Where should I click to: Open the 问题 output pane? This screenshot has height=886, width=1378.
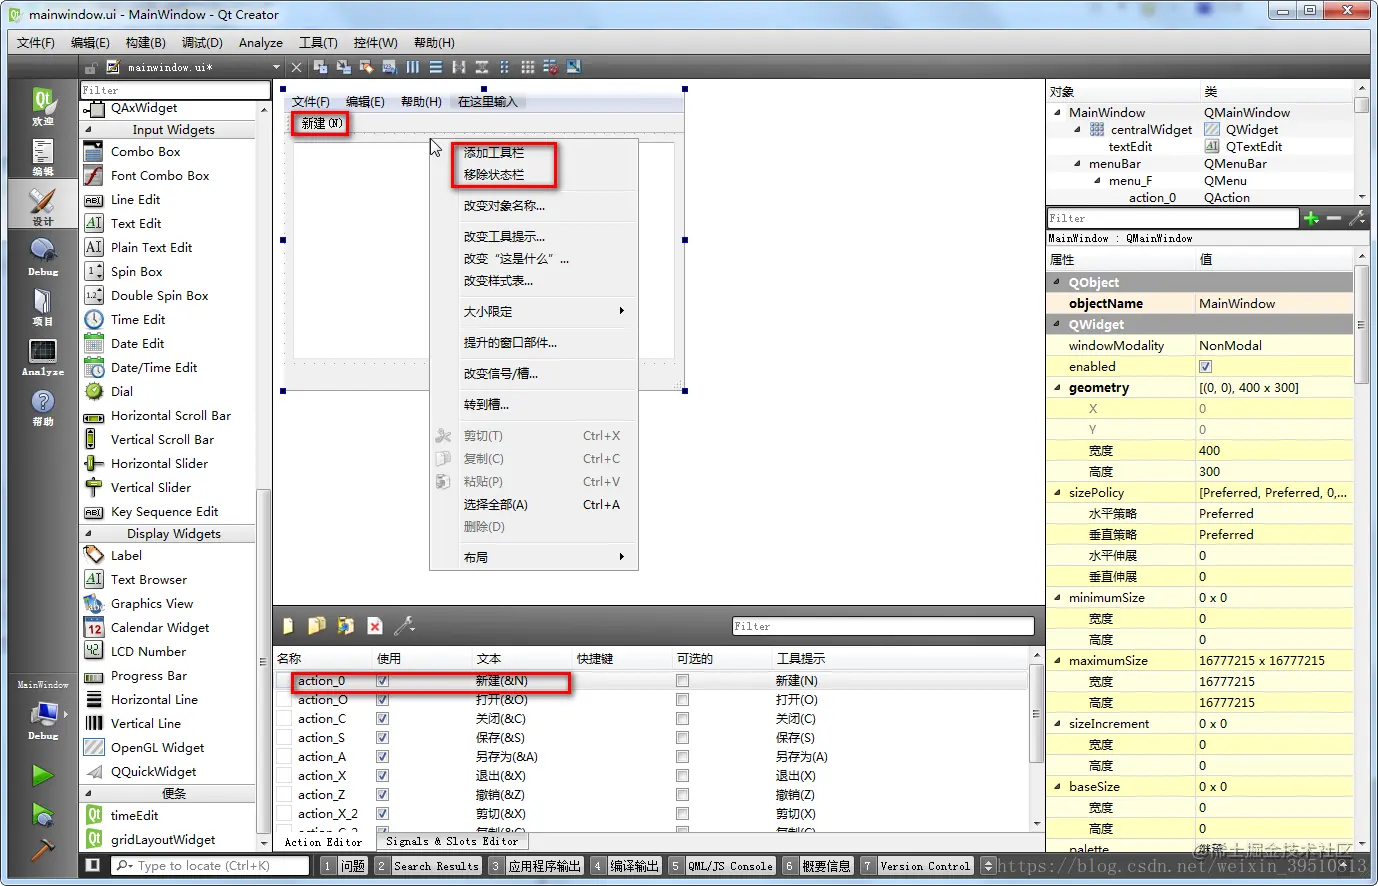(343, 866)
